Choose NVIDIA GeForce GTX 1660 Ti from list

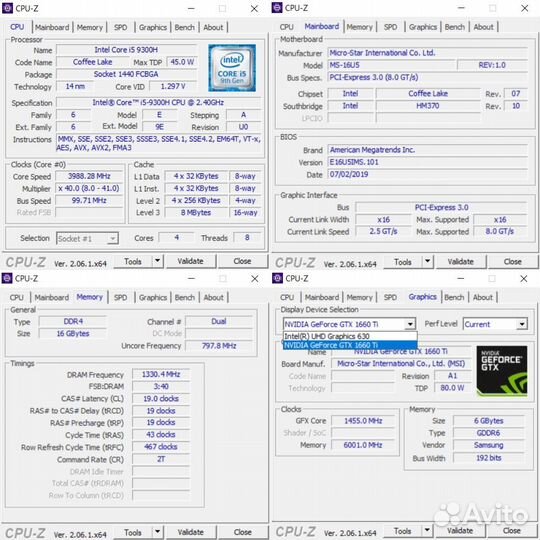click(x=350, y=345)
